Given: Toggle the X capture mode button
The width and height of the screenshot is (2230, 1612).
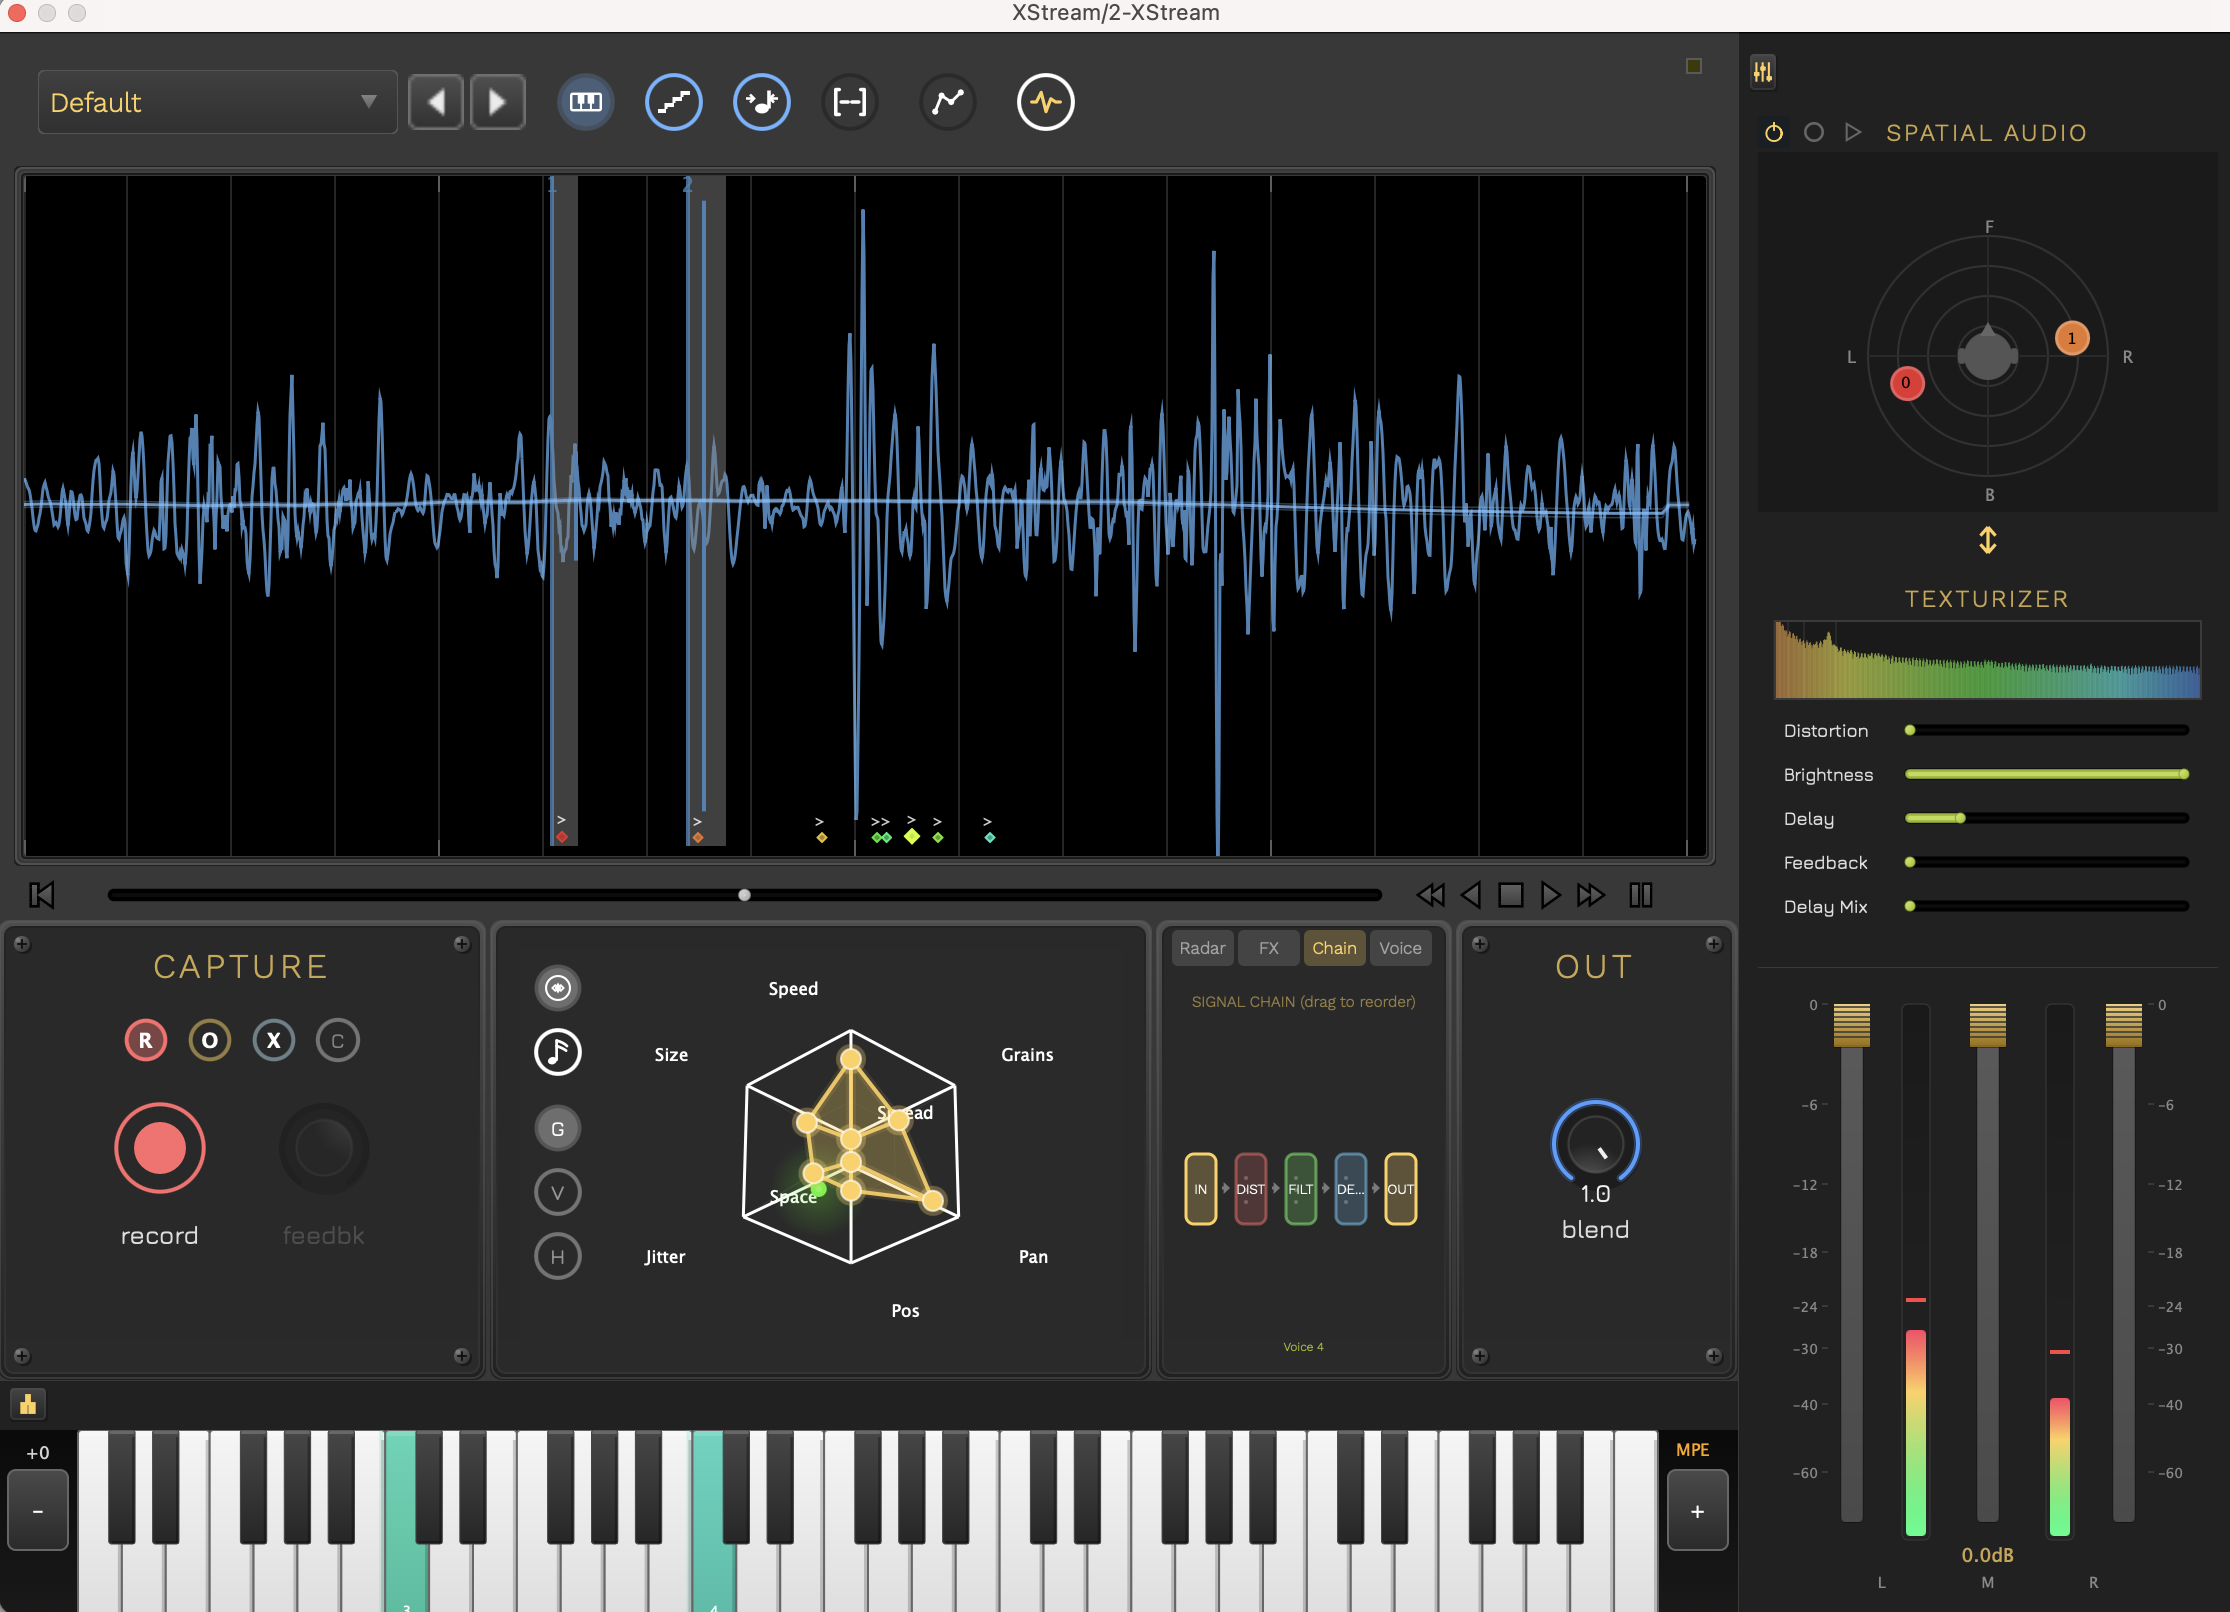Looking at the screenshot, I should [273, 1040].
